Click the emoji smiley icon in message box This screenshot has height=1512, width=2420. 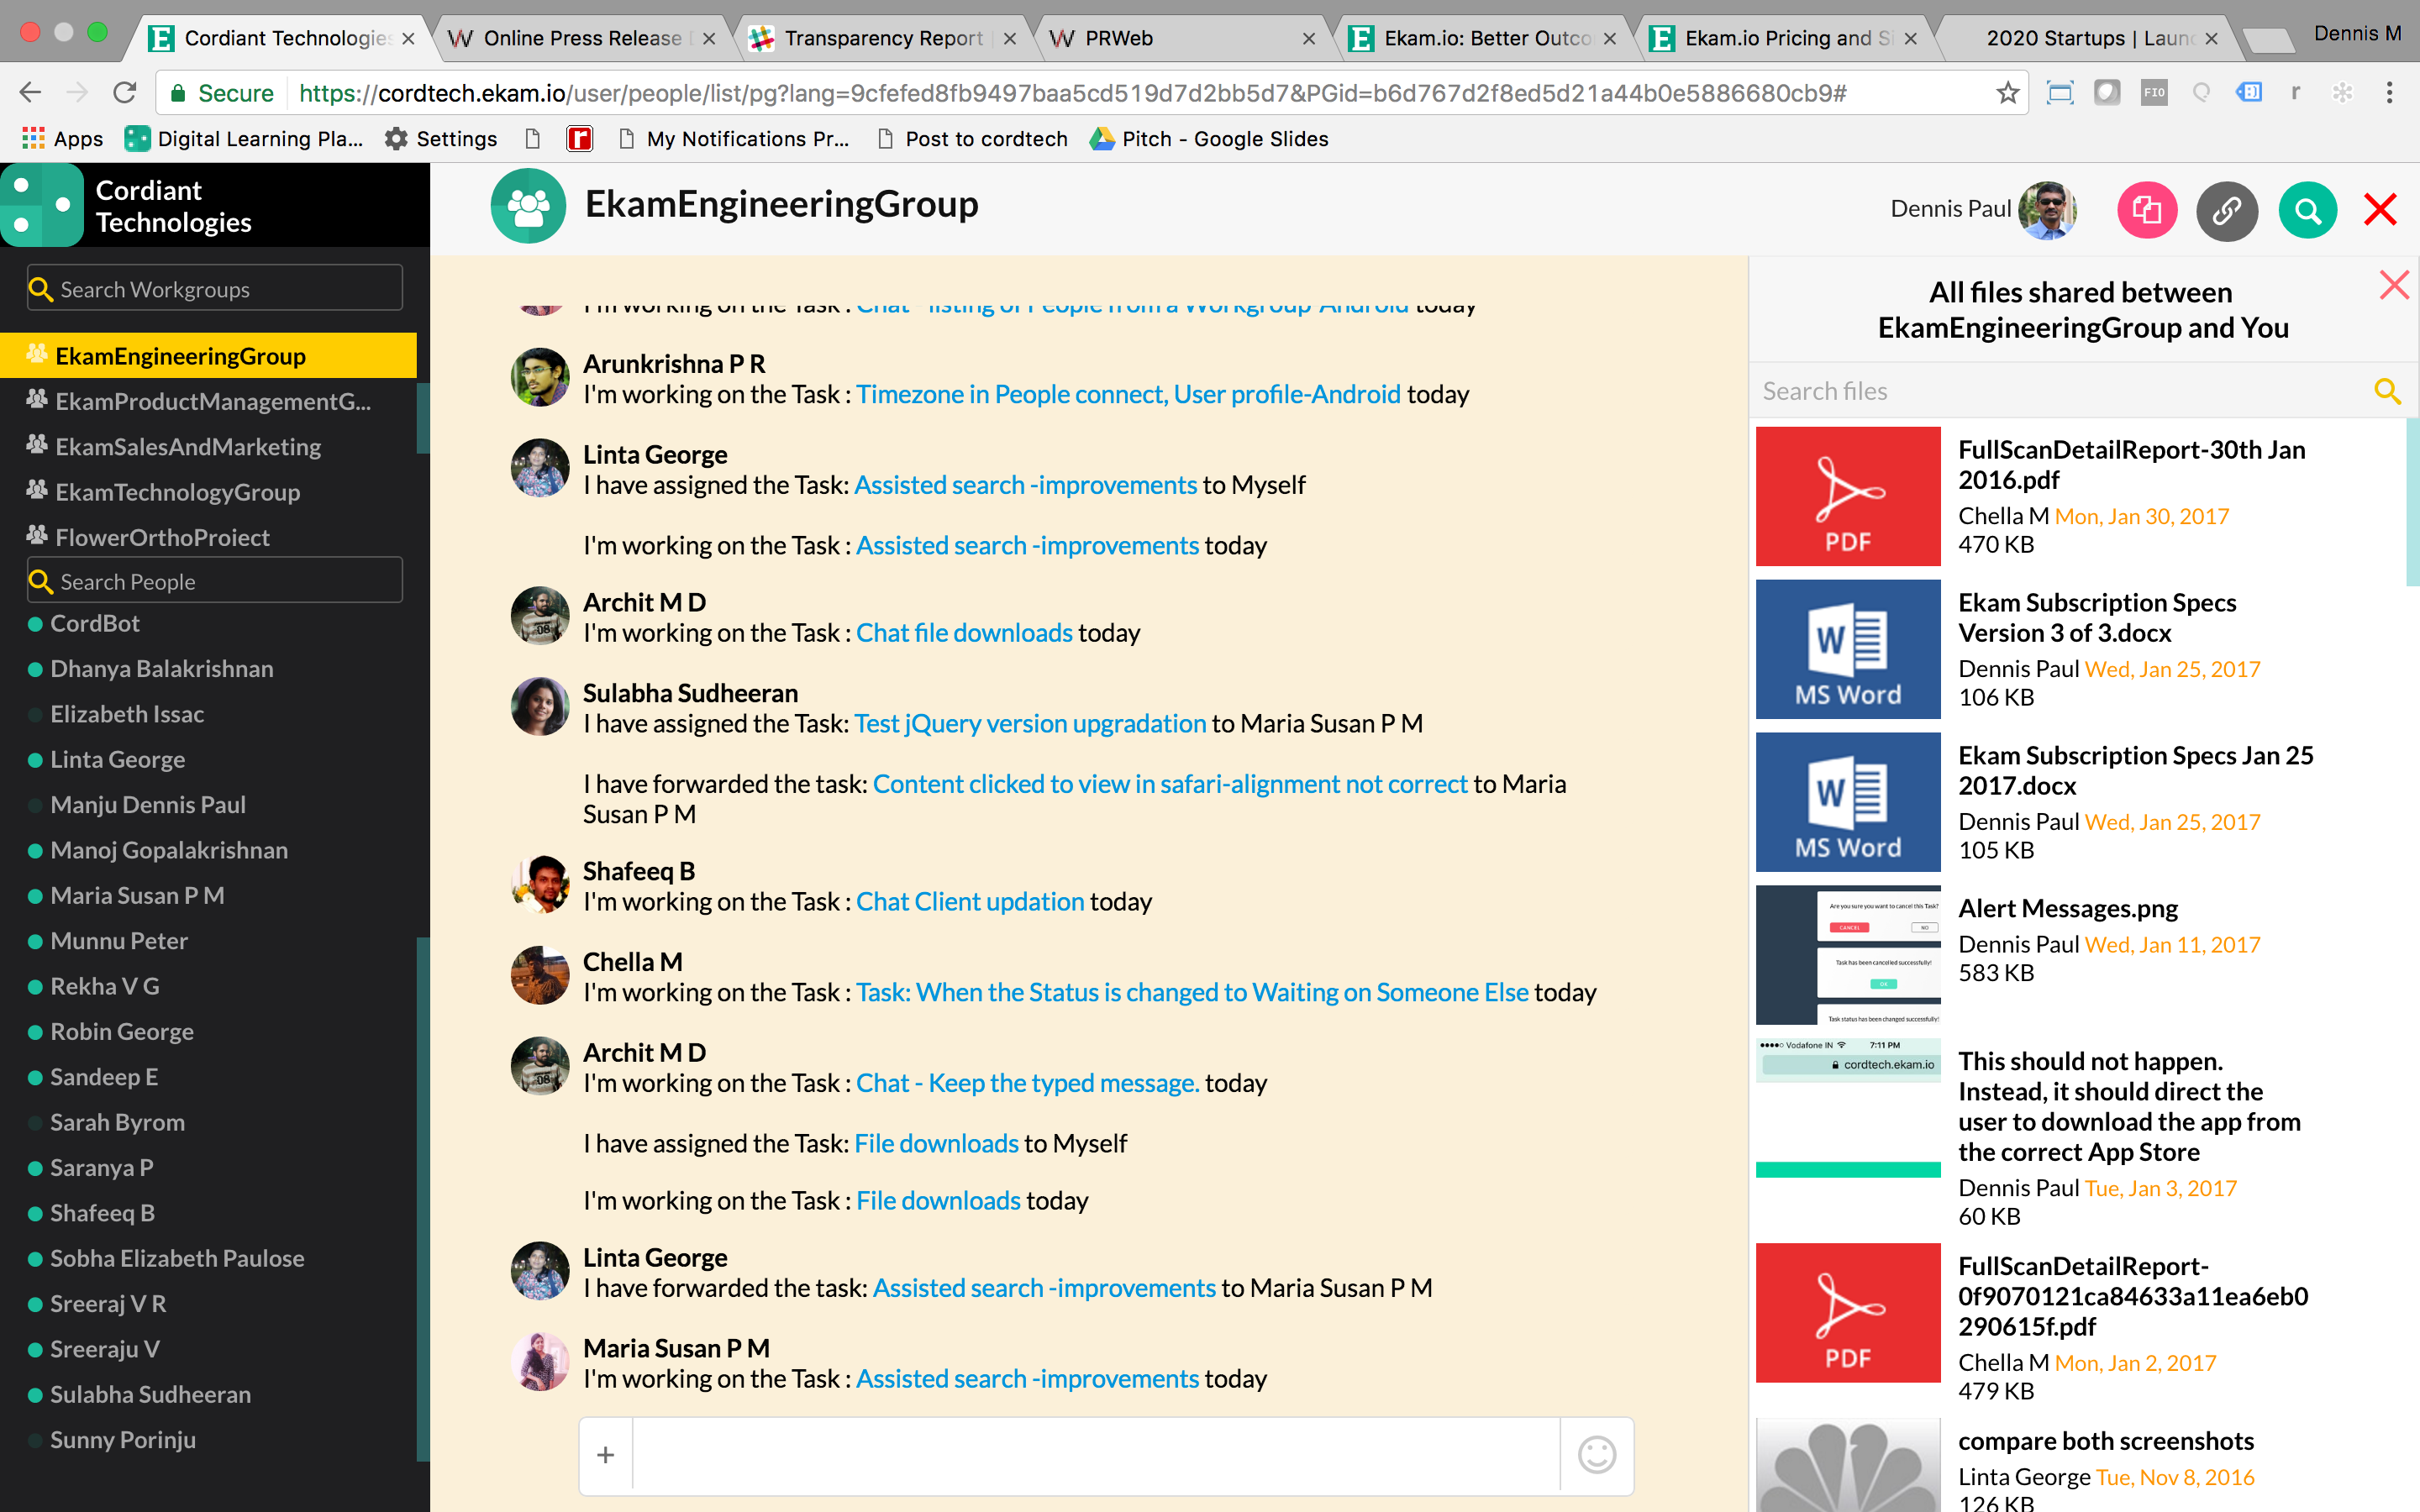(x=1596, y=1454)
